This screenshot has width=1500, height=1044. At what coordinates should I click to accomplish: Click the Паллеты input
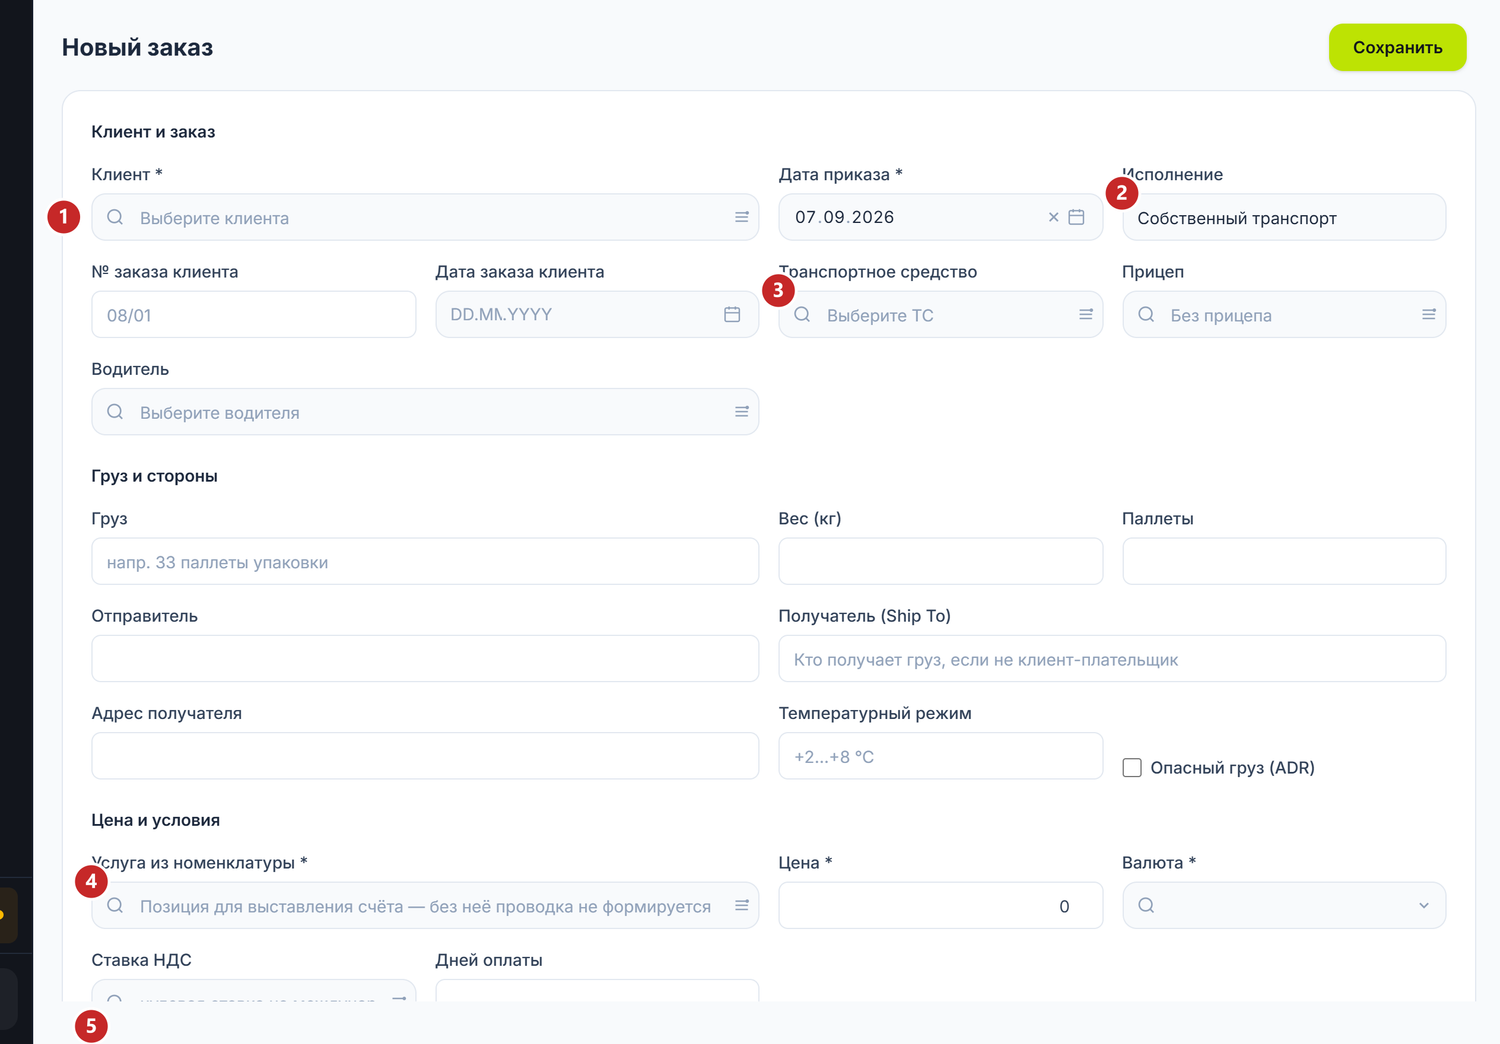click(1284, 561)
